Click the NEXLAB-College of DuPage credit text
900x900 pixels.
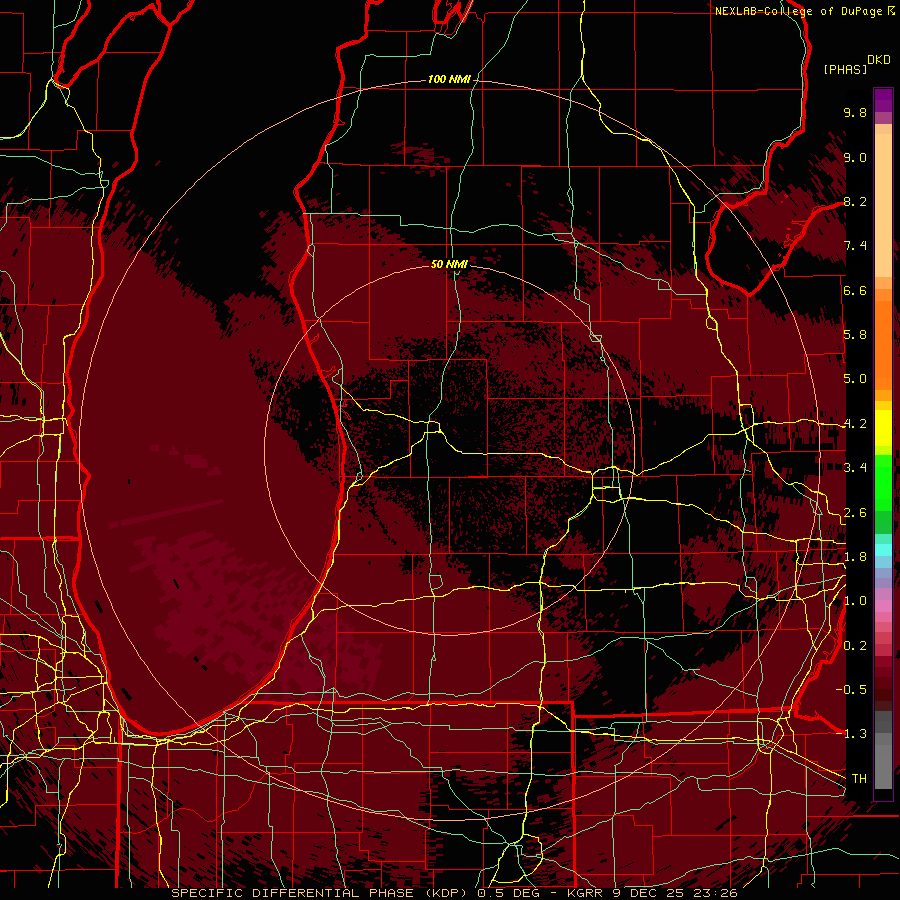pyautogui.click(x=799, y=11)
